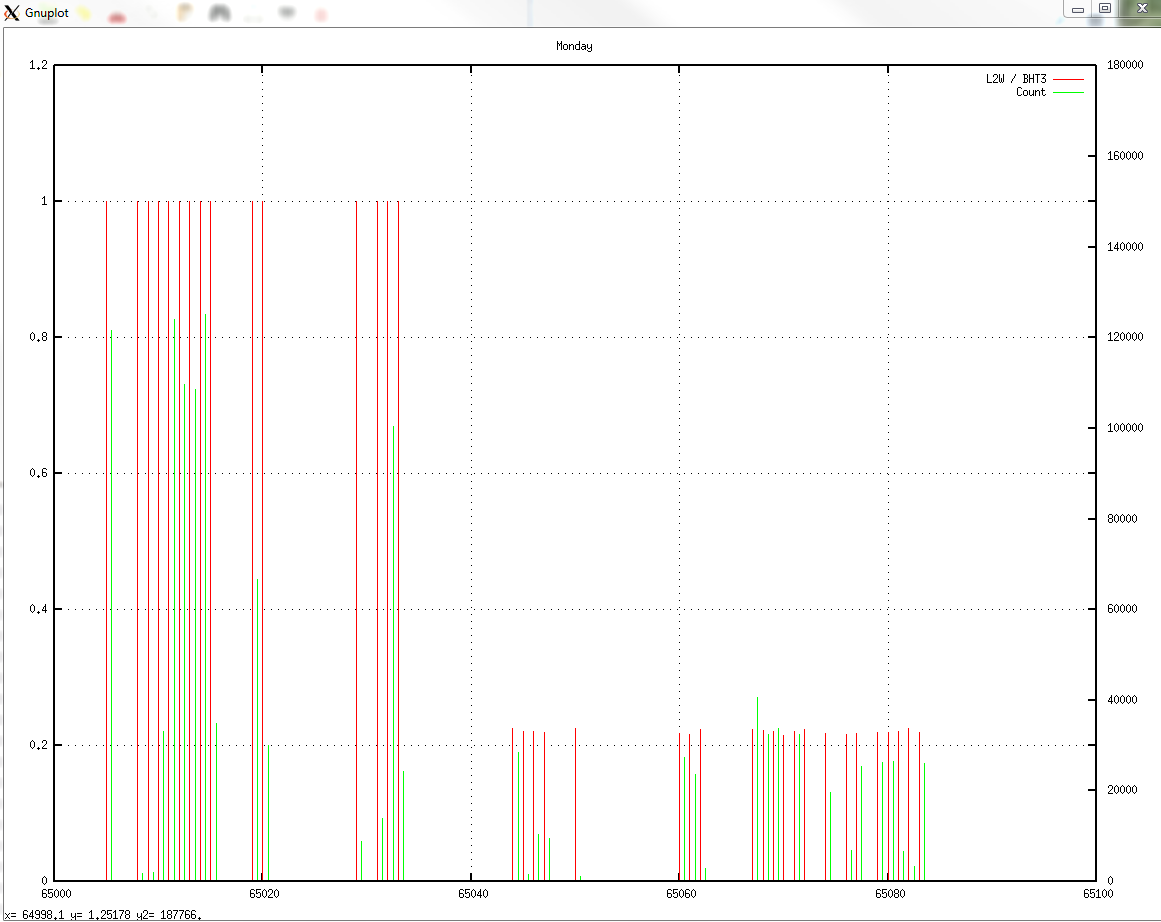
Task: Click the 20000 tick label on the right axis
Action: [x=1122, y=790]
